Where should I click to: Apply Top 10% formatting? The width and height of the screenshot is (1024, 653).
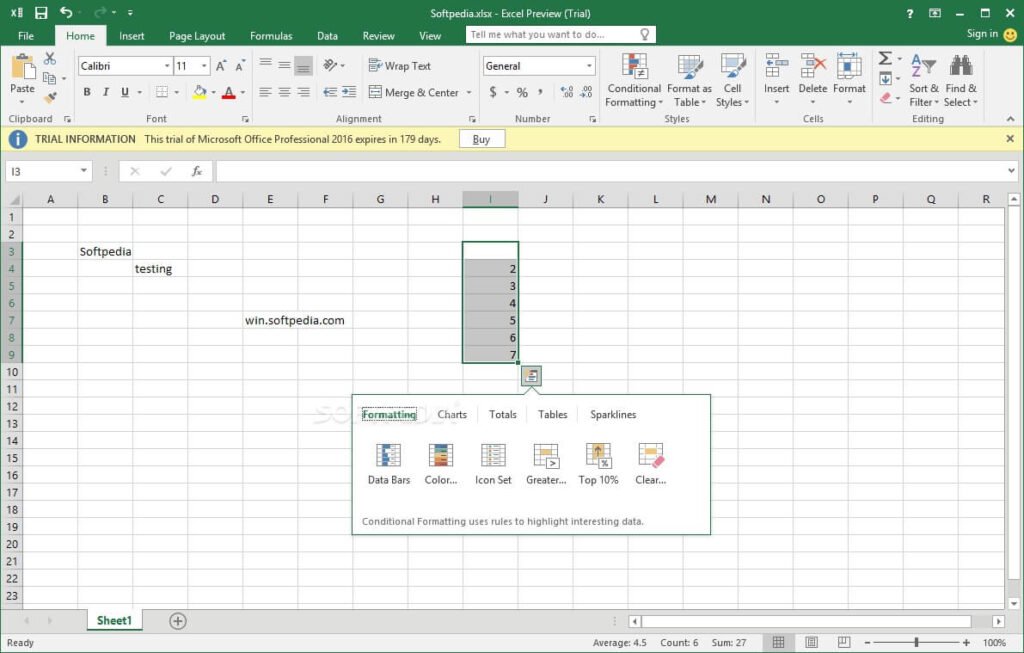pyautogui.click(x=598, y=464)
